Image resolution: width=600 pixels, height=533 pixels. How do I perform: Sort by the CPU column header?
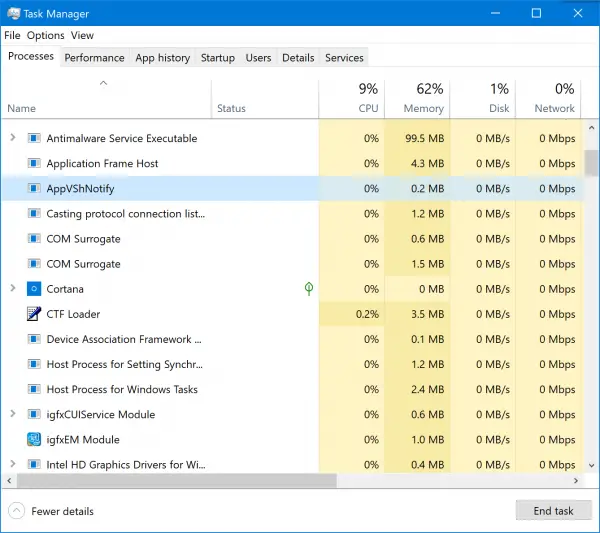point(352,99)
